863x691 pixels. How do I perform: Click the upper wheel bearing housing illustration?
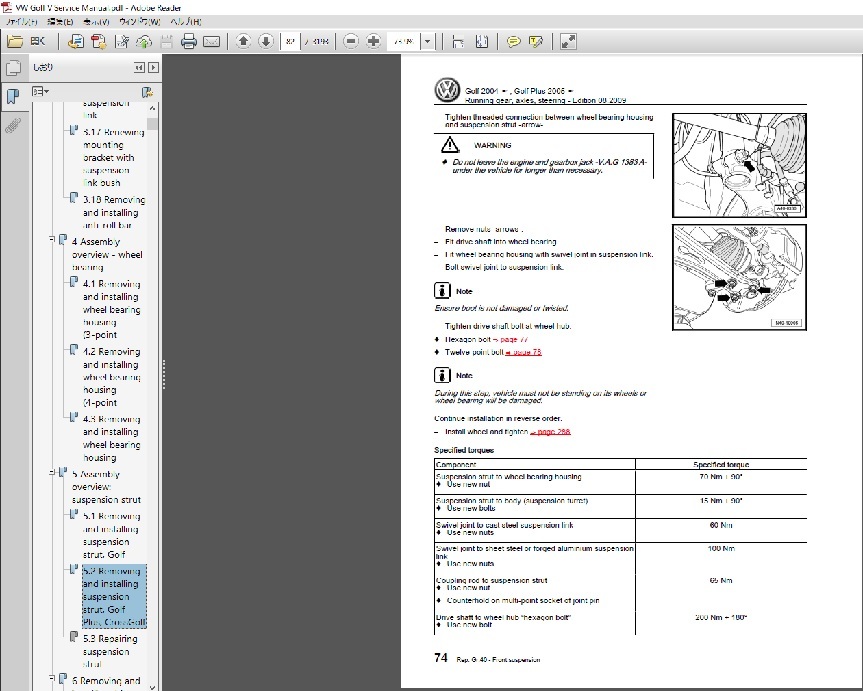coord(739,165)
